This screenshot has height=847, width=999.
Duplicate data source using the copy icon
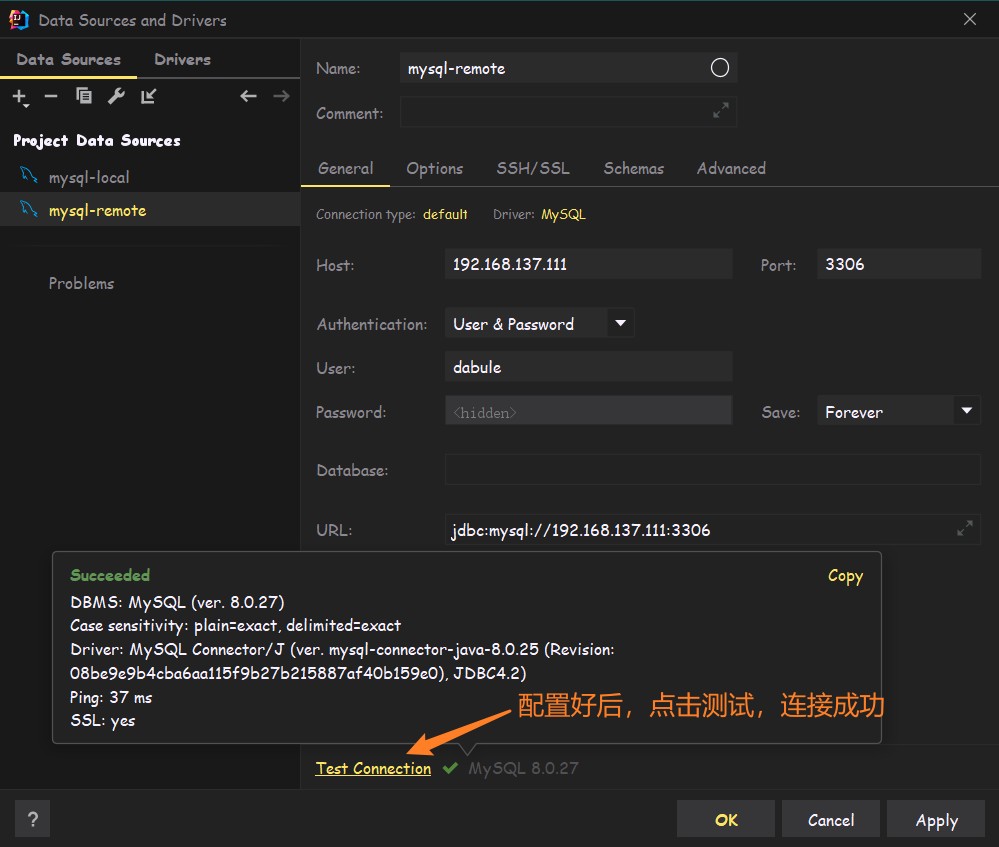pos(84,96)
